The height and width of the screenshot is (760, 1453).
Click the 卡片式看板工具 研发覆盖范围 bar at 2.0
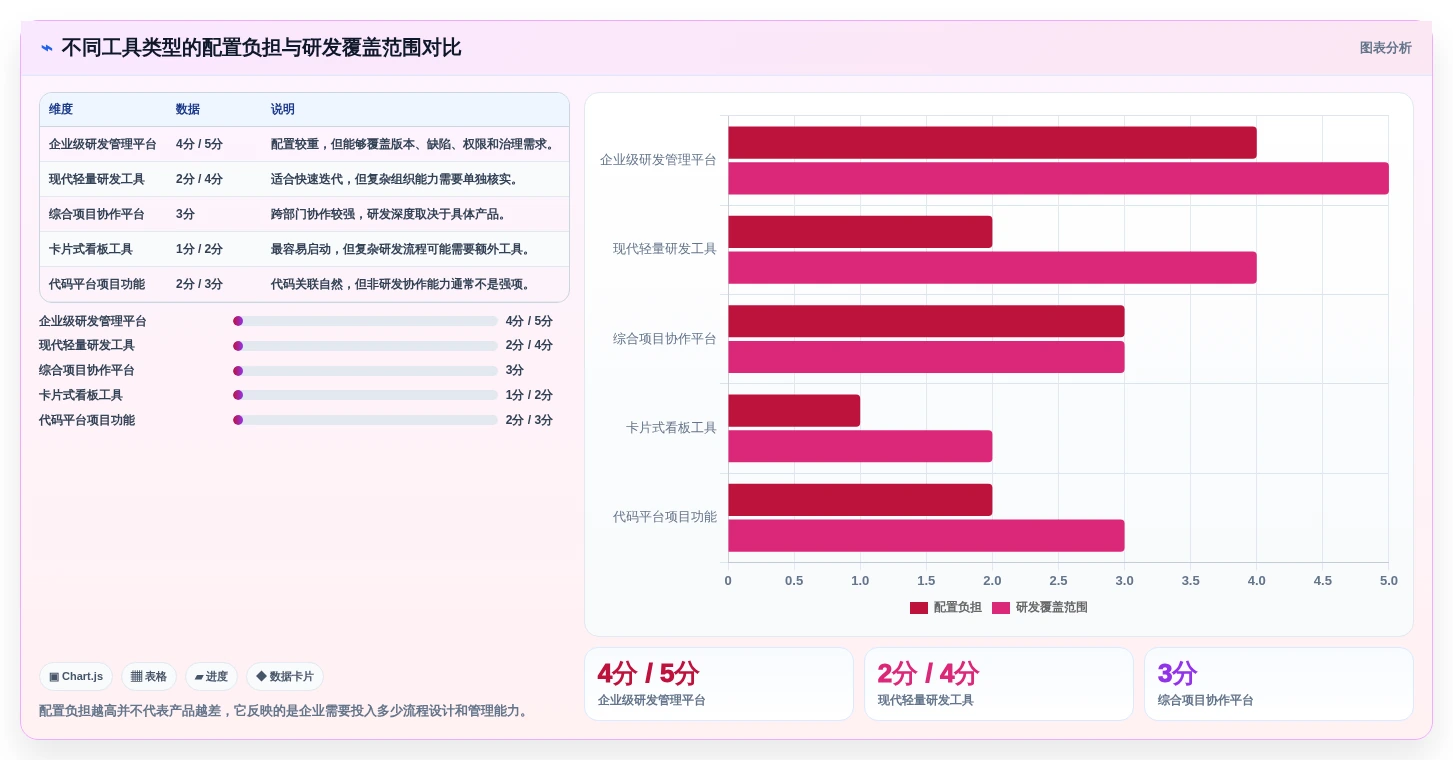pos(860,446)
